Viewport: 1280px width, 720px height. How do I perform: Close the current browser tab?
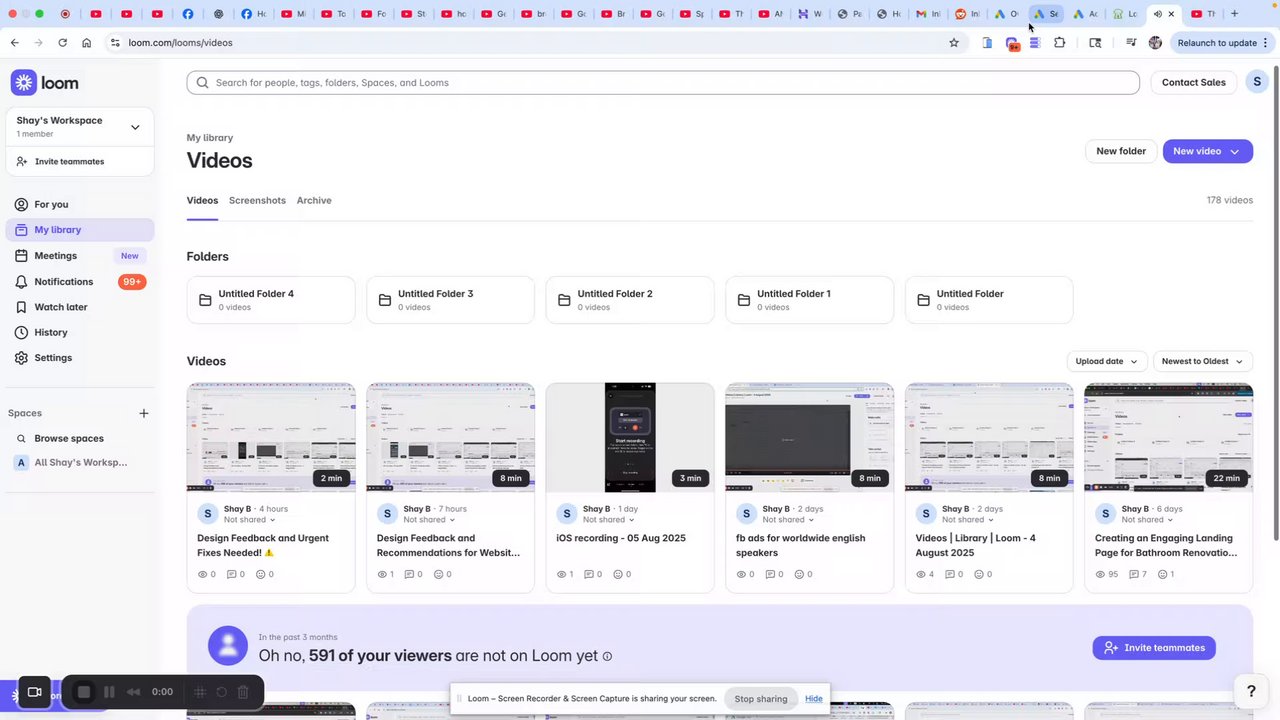click(1171, 14)
